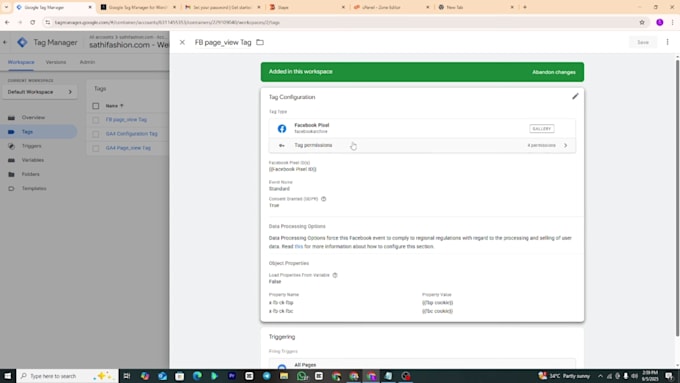Click the sathifashion.com container name

coord(129,45)
